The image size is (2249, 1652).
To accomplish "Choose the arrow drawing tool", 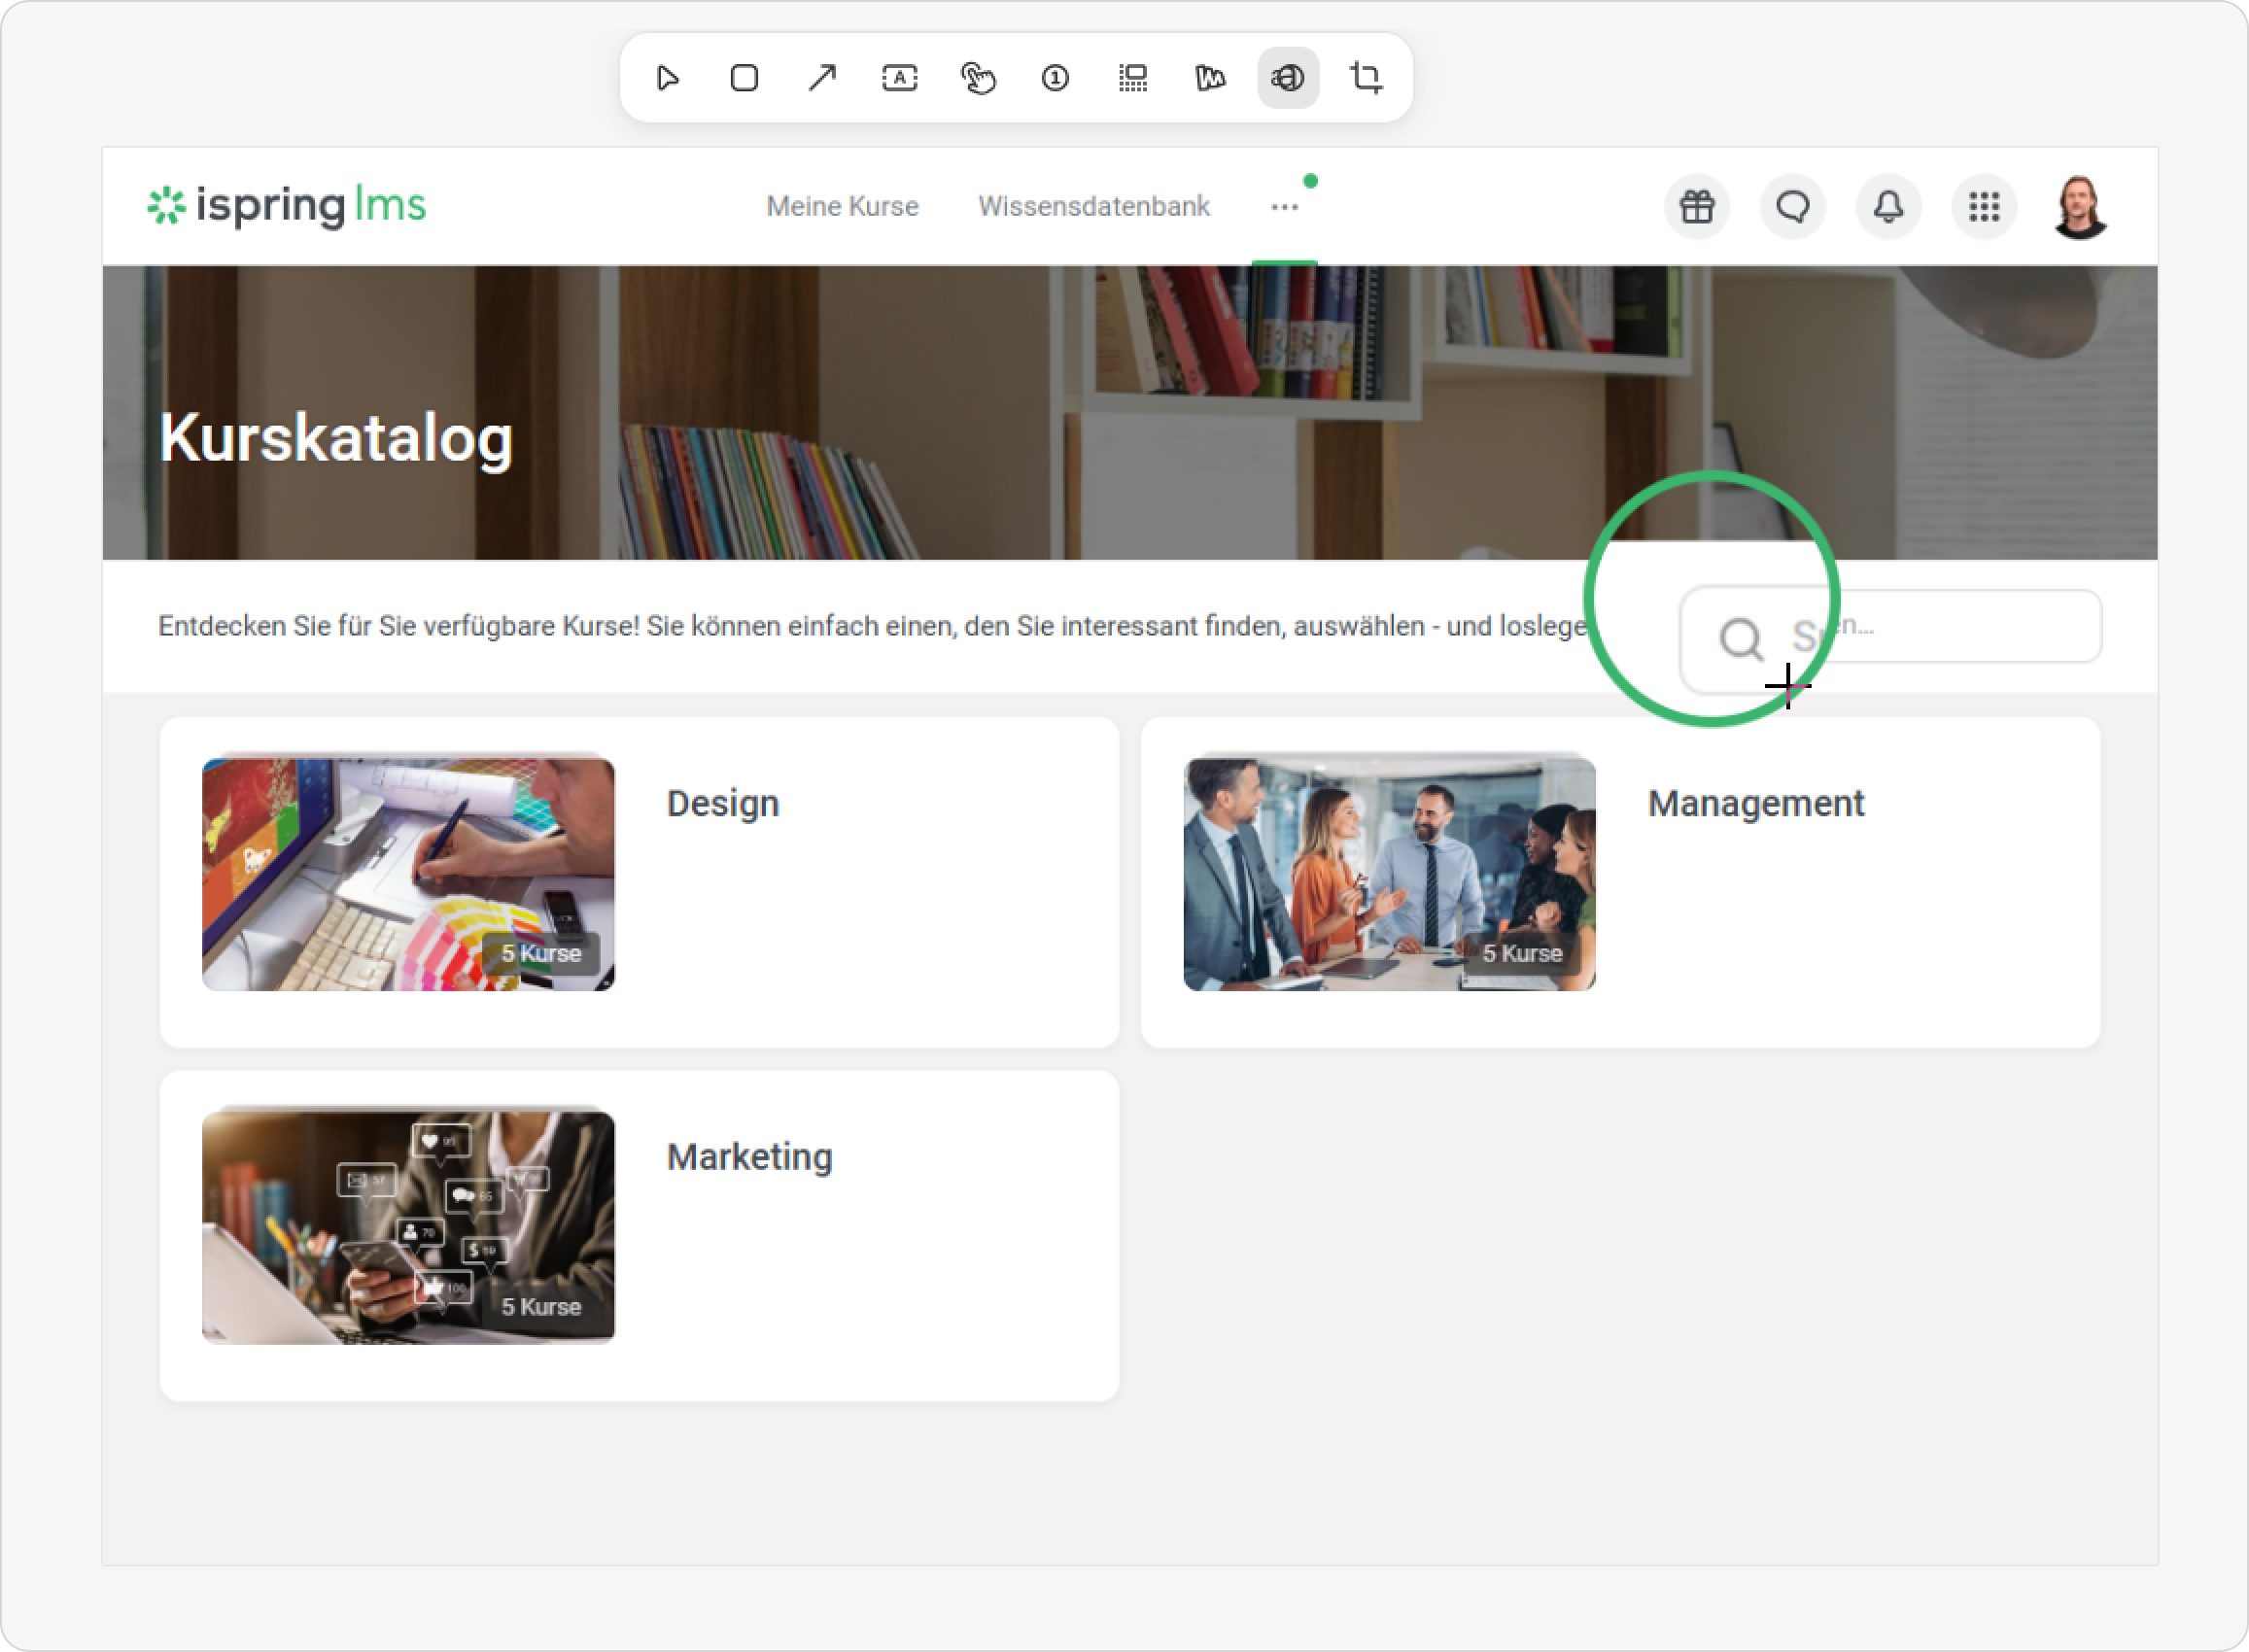I will pos(822,78).
